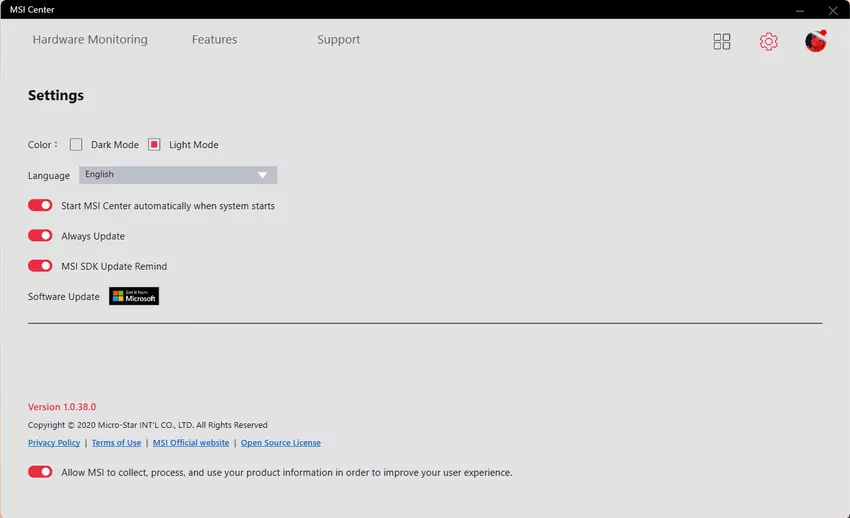Screen dimensions: 850x518
Task: Click the Terms of Use link
Action: click(116, 443)
